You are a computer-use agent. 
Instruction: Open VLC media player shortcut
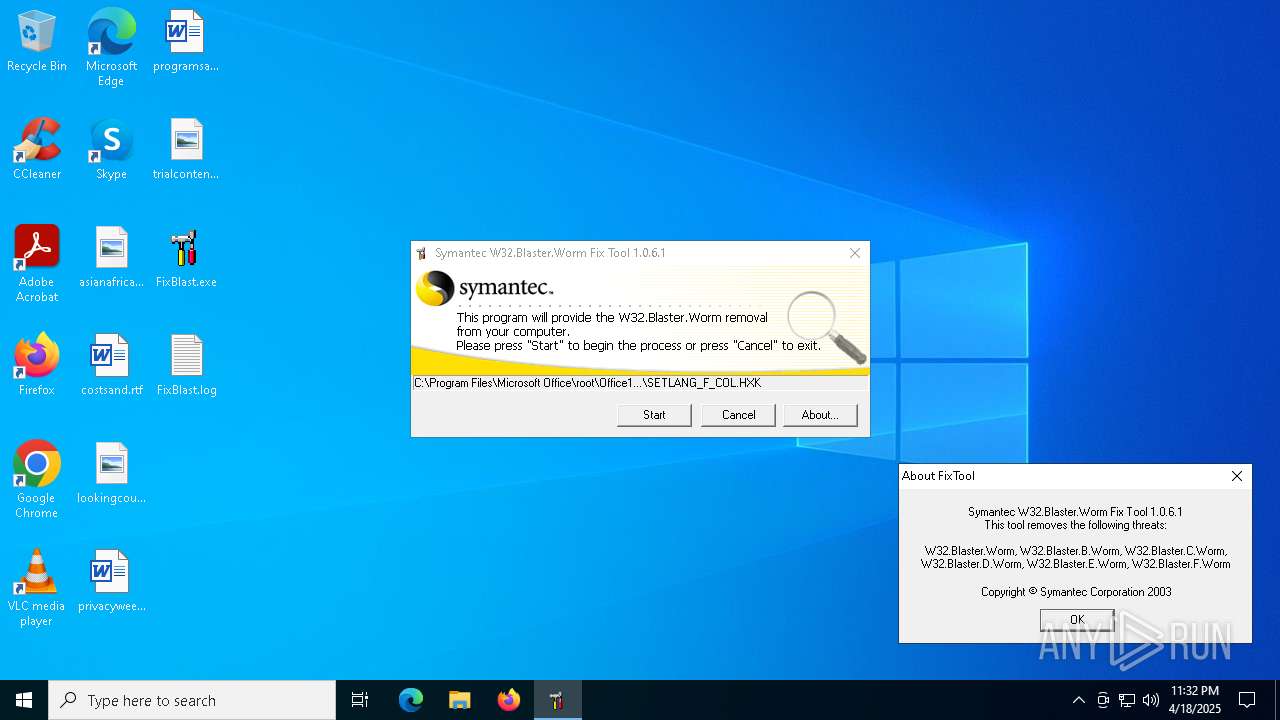[37, 588]
